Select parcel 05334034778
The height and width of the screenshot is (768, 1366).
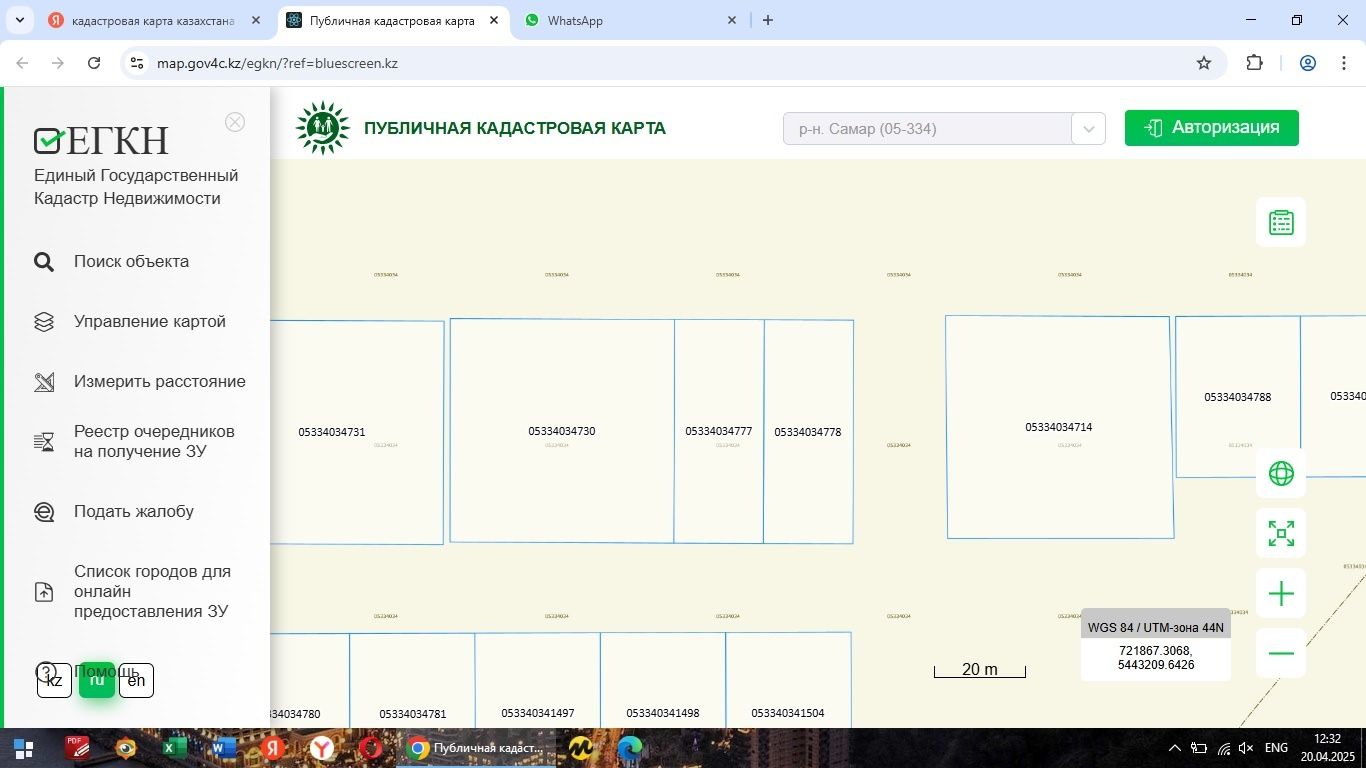click(x=807, y=432)
